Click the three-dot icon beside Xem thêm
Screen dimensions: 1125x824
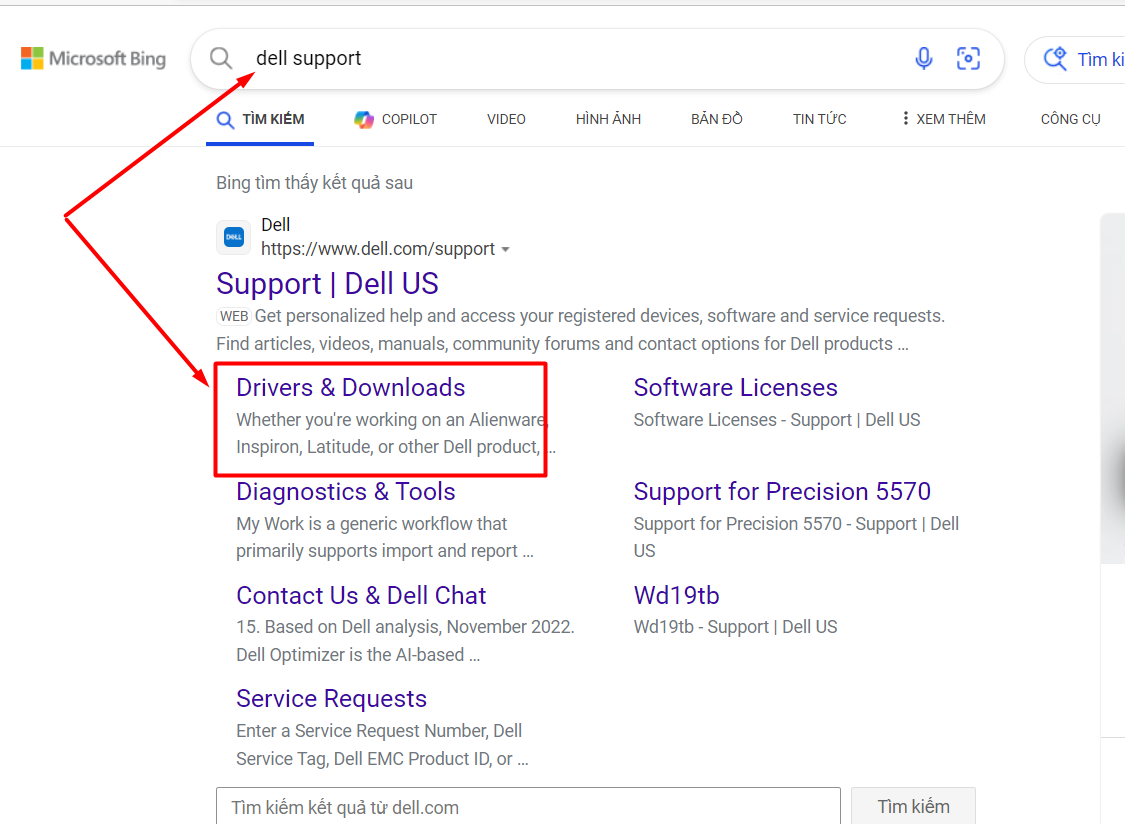[x=905, y=118]
